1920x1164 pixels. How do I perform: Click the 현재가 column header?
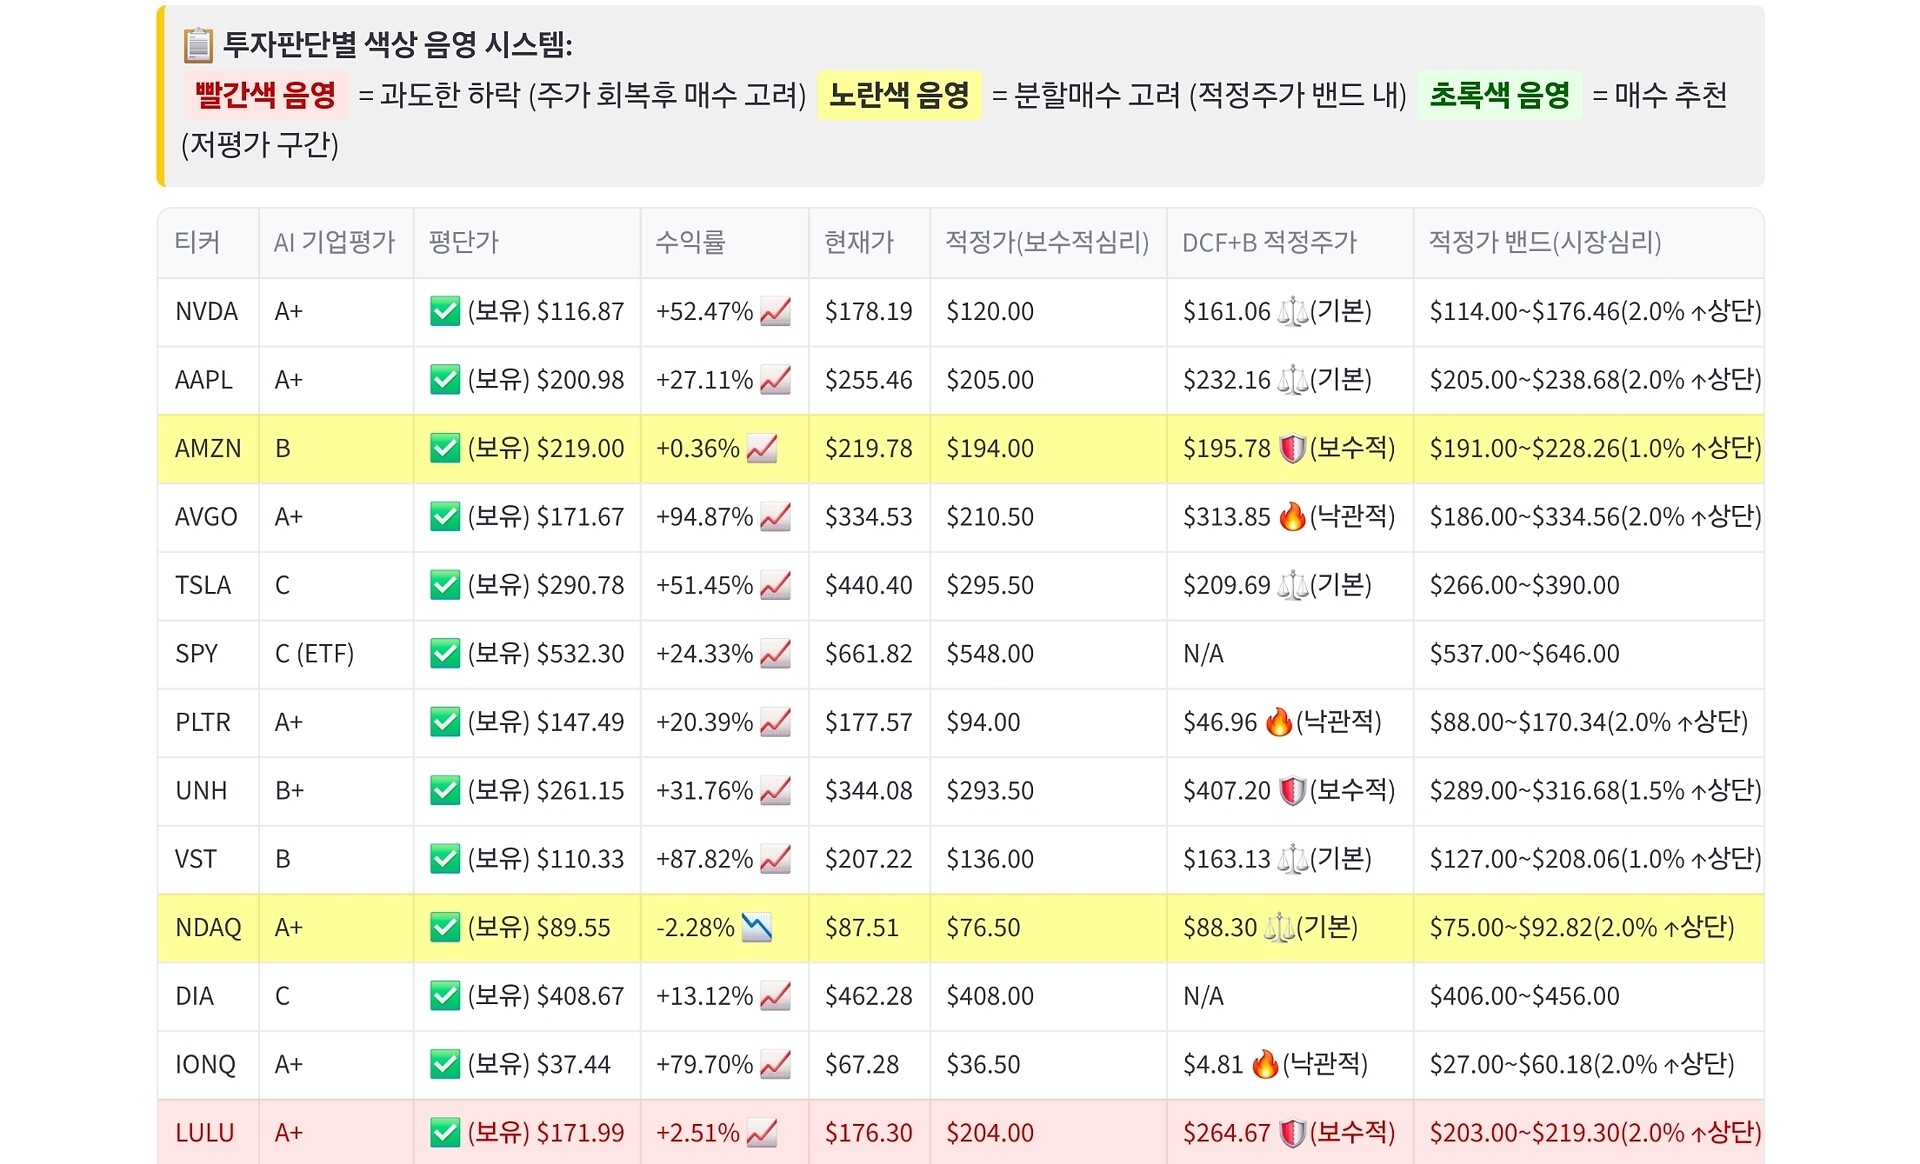pyautogui.click(x=859, y=242)
